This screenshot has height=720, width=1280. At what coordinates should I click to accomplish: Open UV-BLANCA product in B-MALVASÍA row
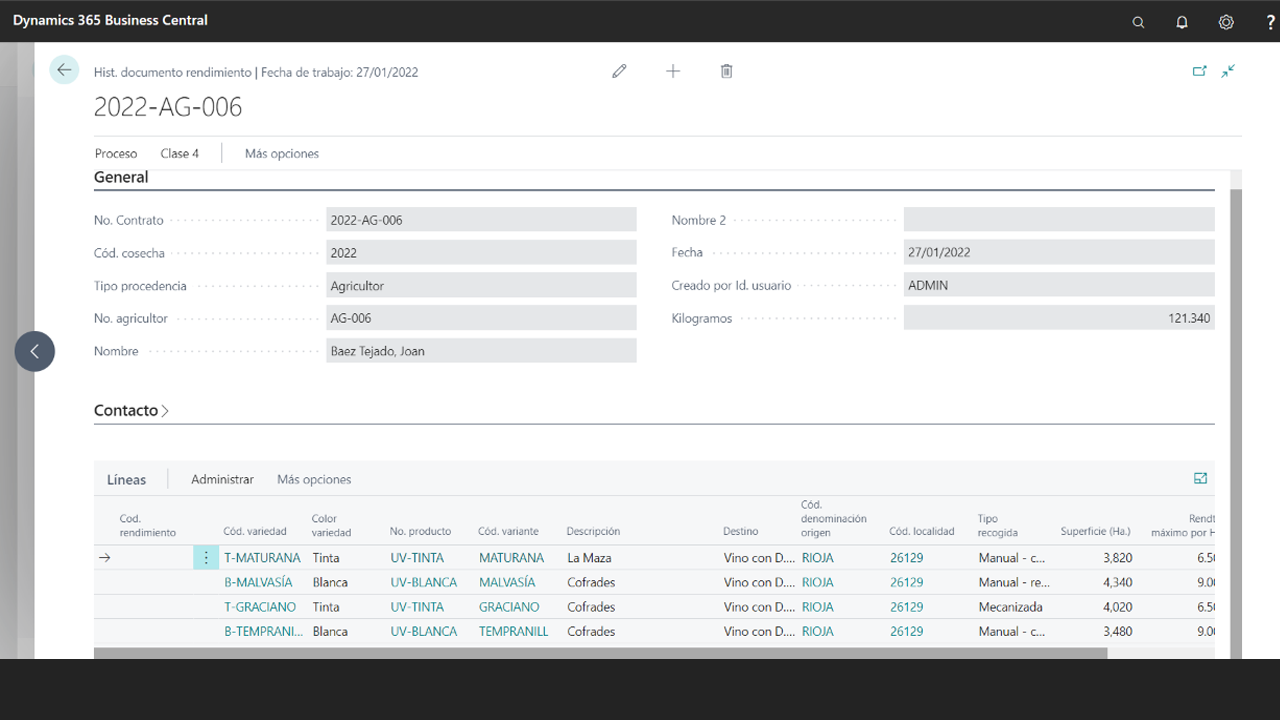[x=424, y=582]
